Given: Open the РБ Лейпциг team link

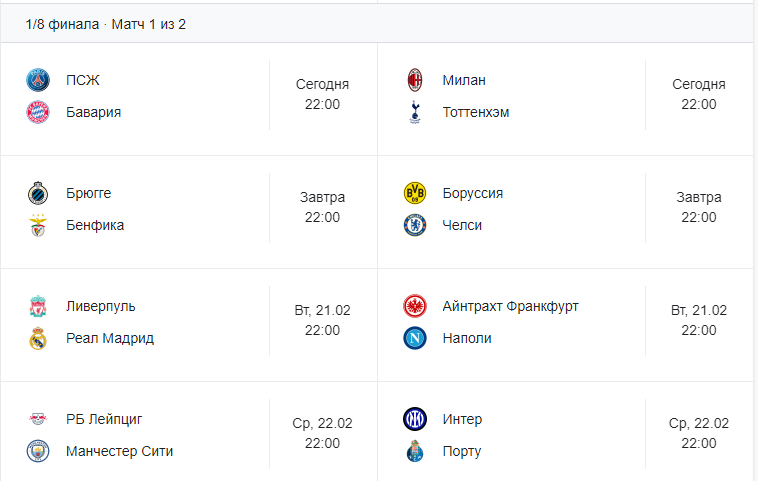Looking at the screenshot, I should pos(110,419).
